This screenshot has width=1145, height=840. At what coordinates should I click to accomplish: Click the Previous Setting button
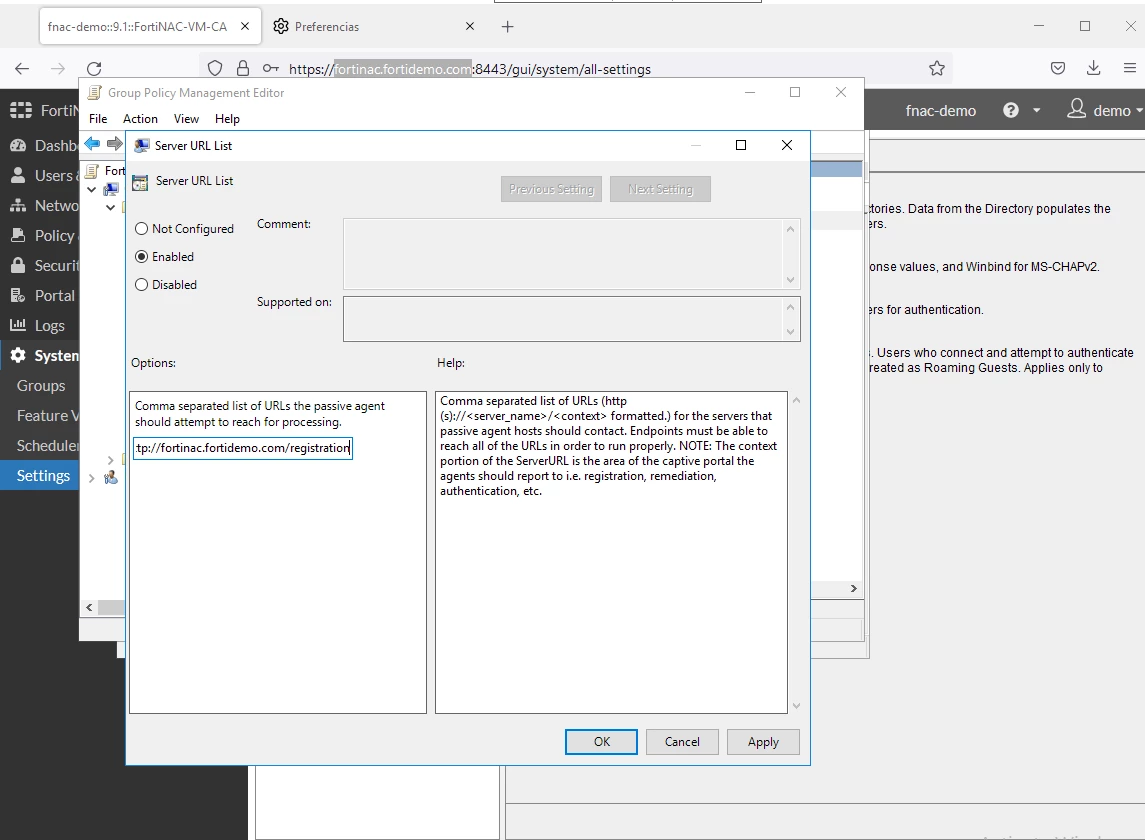[x=551, y=188]
